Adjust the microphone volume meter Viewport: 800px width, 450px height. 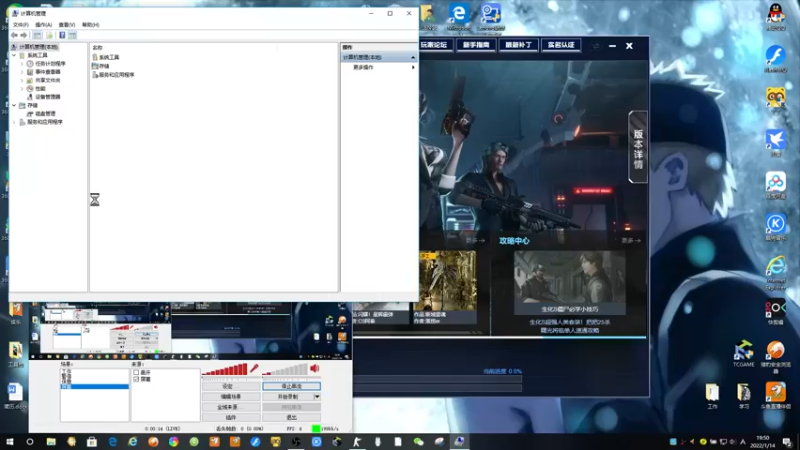tap(224, 371)
